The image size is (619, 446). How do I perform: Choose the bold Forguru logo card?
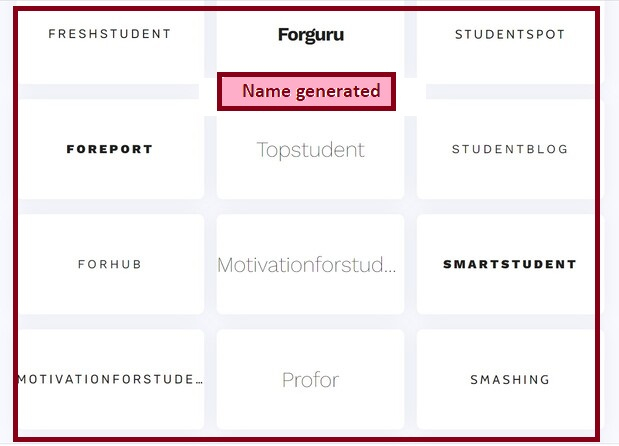pyautogui.click(x=310, y=50)
